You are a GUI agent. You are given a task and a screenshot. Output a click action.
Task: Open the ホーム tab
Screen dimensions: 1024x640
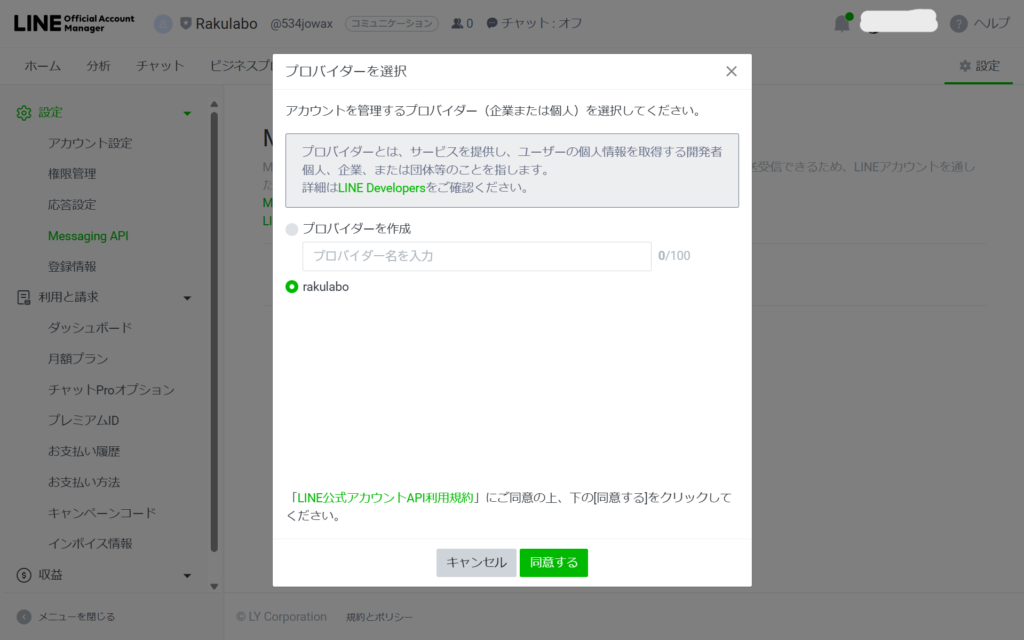click(42, 66)
